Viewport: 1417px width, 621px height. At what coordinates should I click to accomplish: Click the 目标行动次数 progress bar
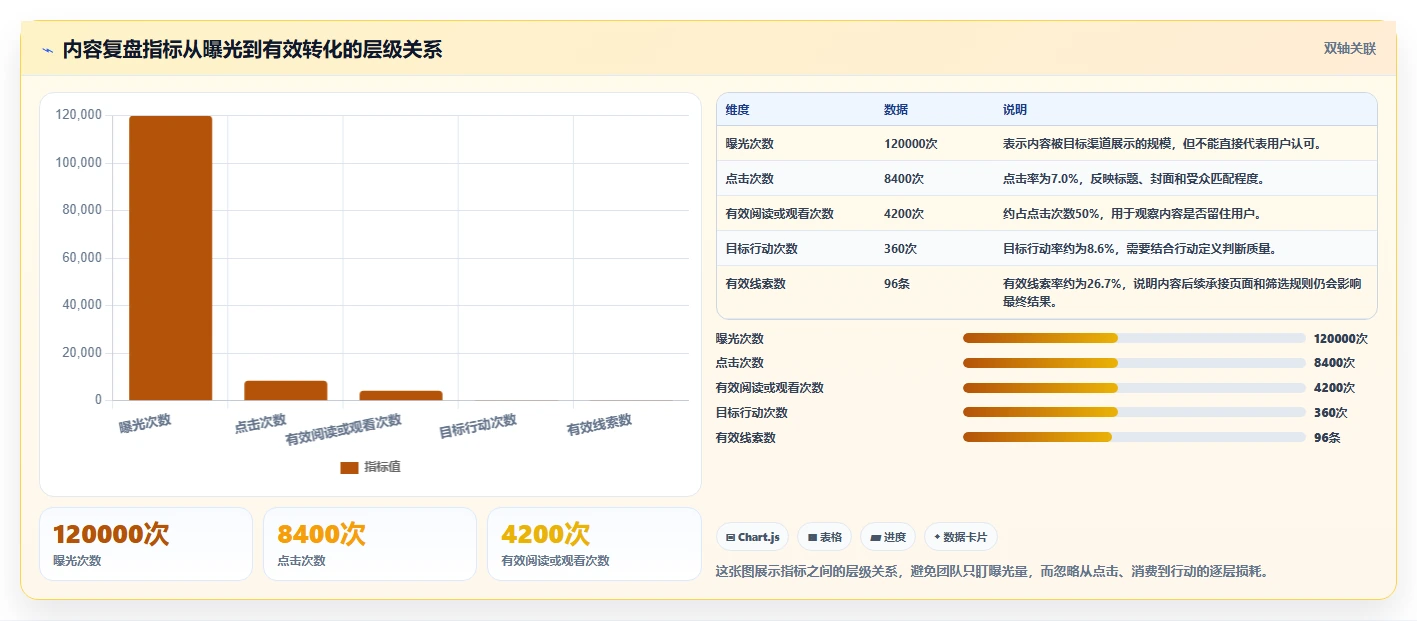pyautogui.click(x=1134, y=412)
